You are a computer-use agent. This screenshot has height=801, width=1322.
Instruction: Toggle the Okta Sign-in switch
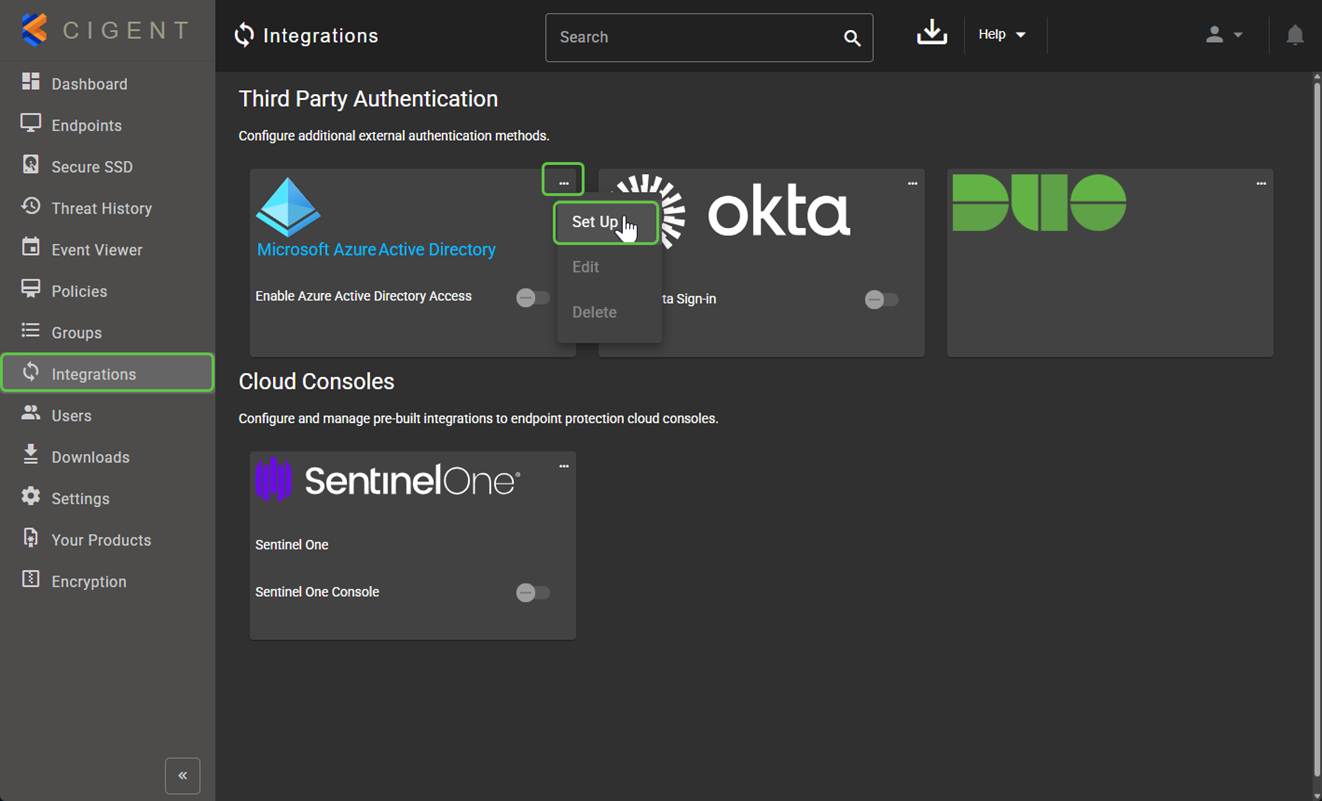[x=881, y=300]
